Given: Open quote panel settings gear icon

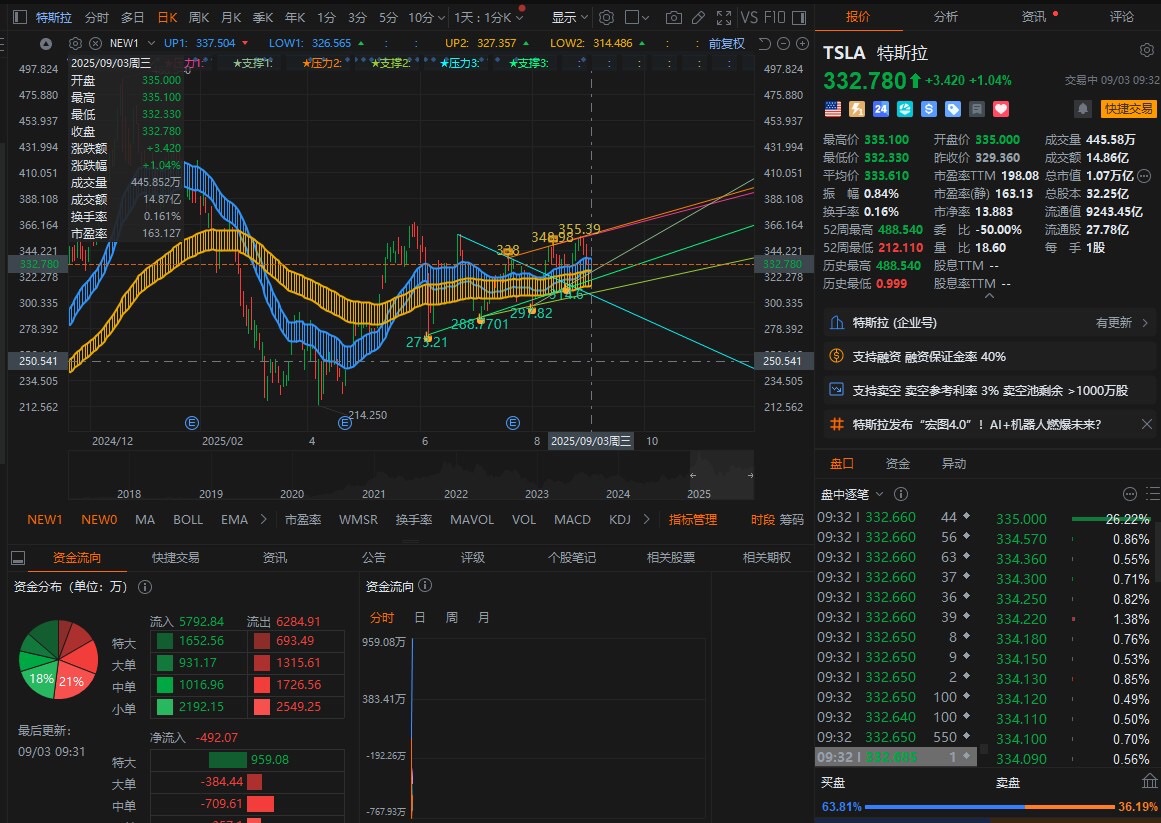Looking at the screenshot, I should (x=1146, y=50).
